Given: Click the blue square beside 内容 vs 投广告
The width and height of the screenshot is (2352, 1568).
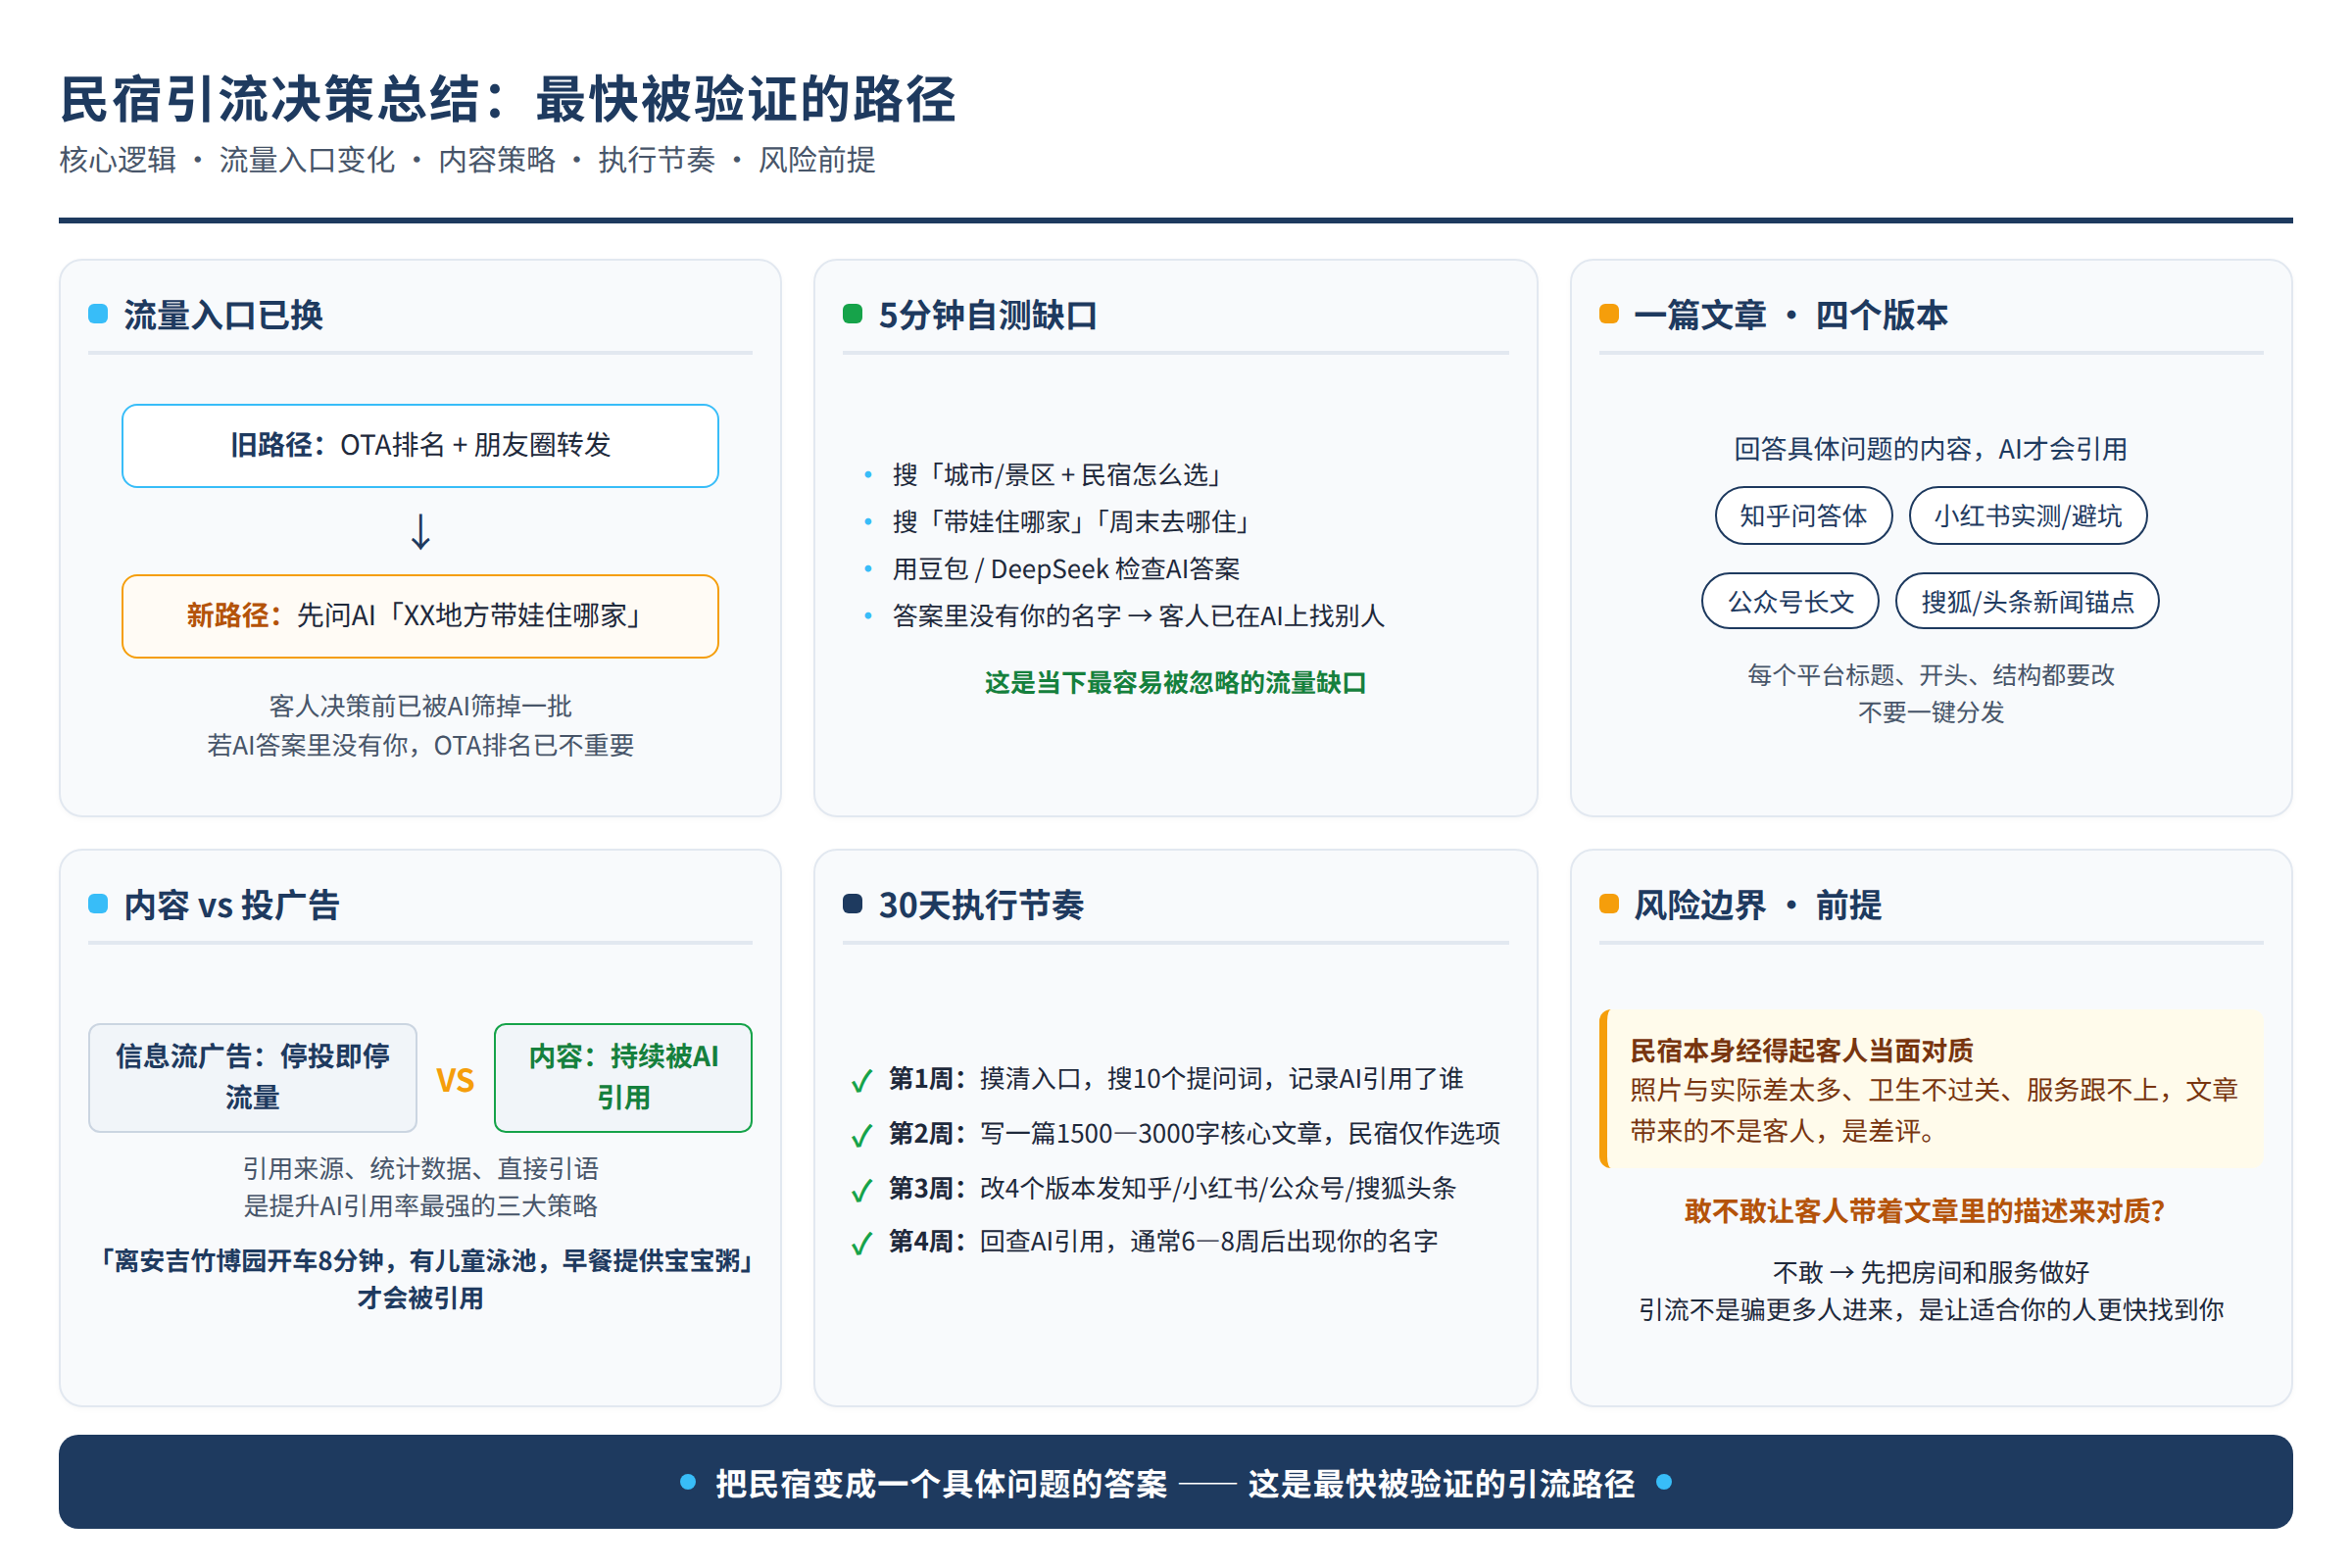Looking at the screenshot, I should [98, 904].
